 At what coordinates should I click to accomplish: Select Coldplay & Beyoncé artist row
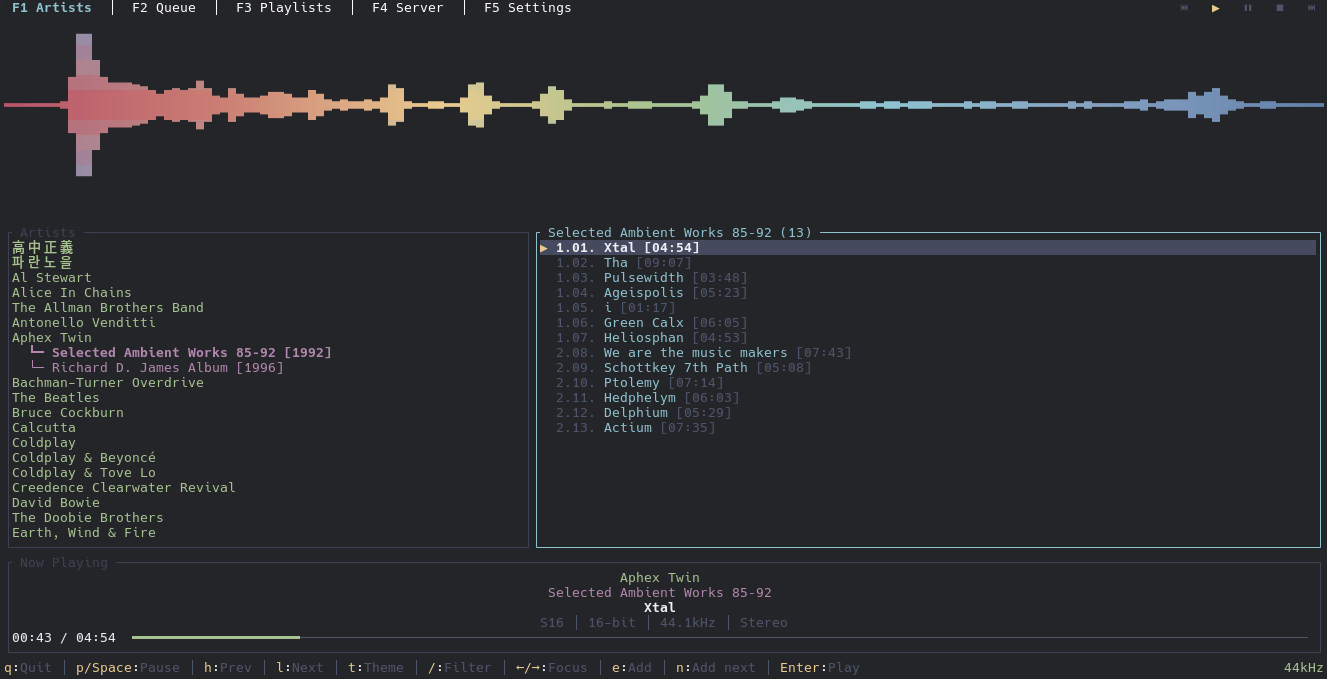click(84, 458)
